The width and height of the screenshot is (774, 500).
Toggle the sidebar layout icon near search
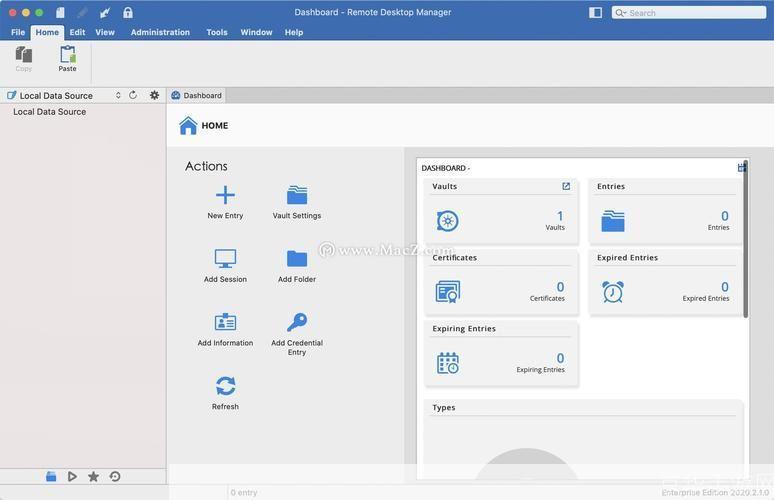pos(595,12)
